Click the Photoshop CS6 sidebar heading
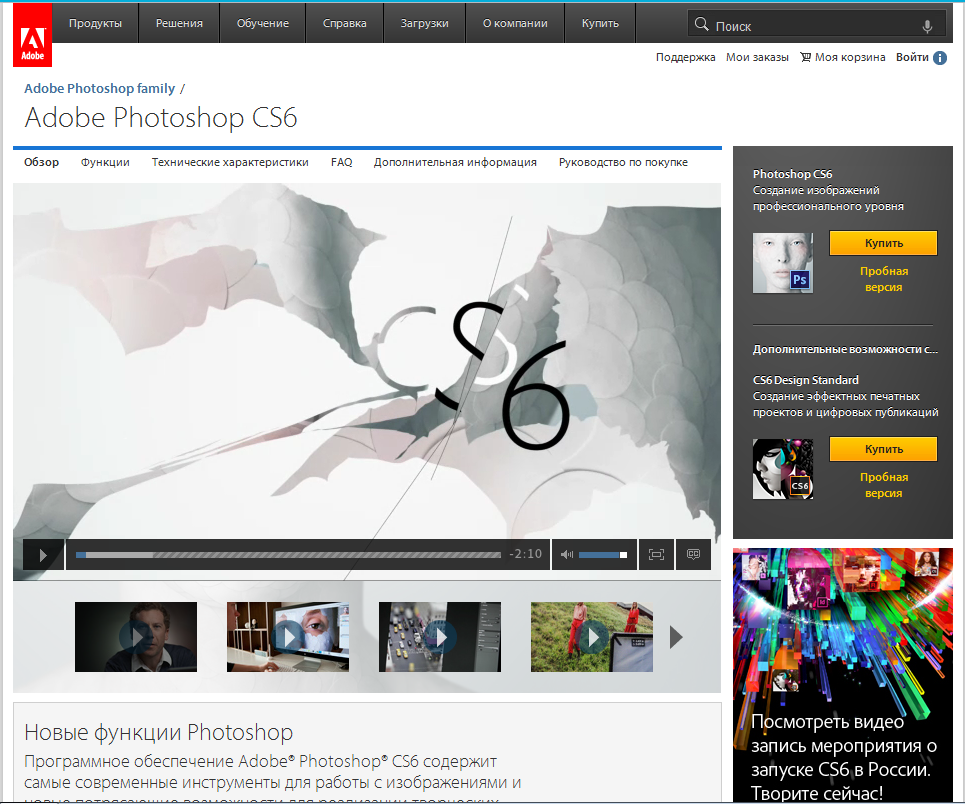The height and width of the screenshot is (804, 965). (x=792, y=174)
